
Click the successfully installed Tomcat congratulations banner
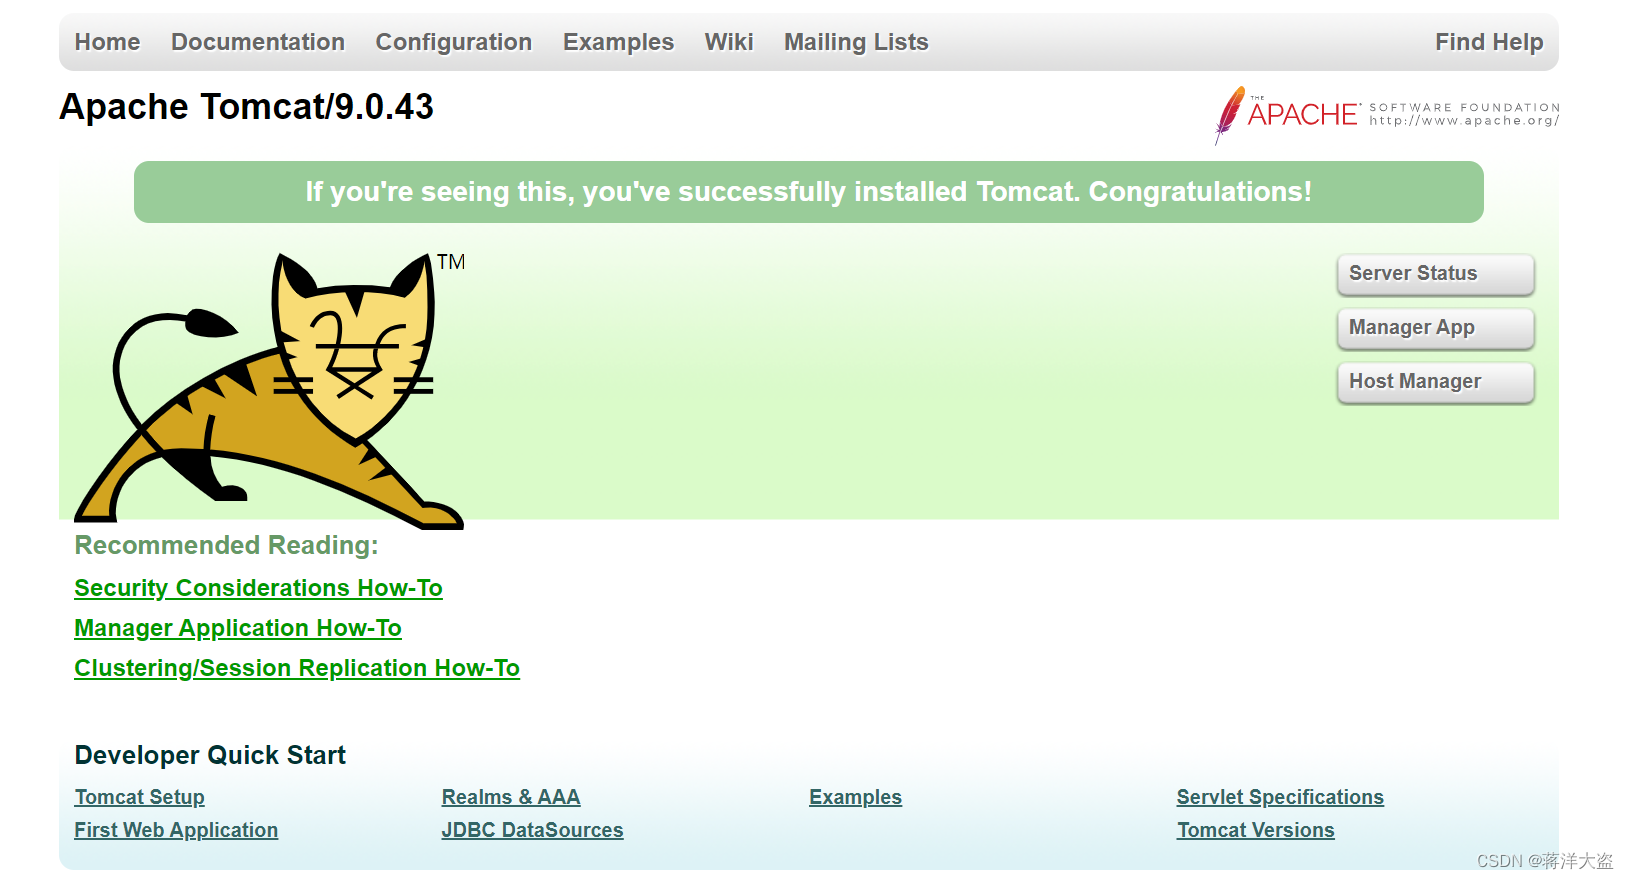(808, 192)
